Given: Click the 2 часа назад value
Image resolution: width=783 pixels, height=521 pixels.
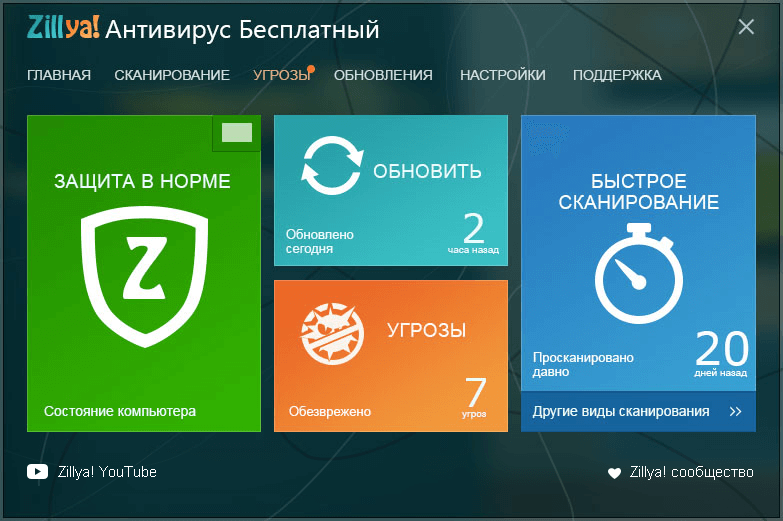Looking at the screenshot, I should pos(473,233).
